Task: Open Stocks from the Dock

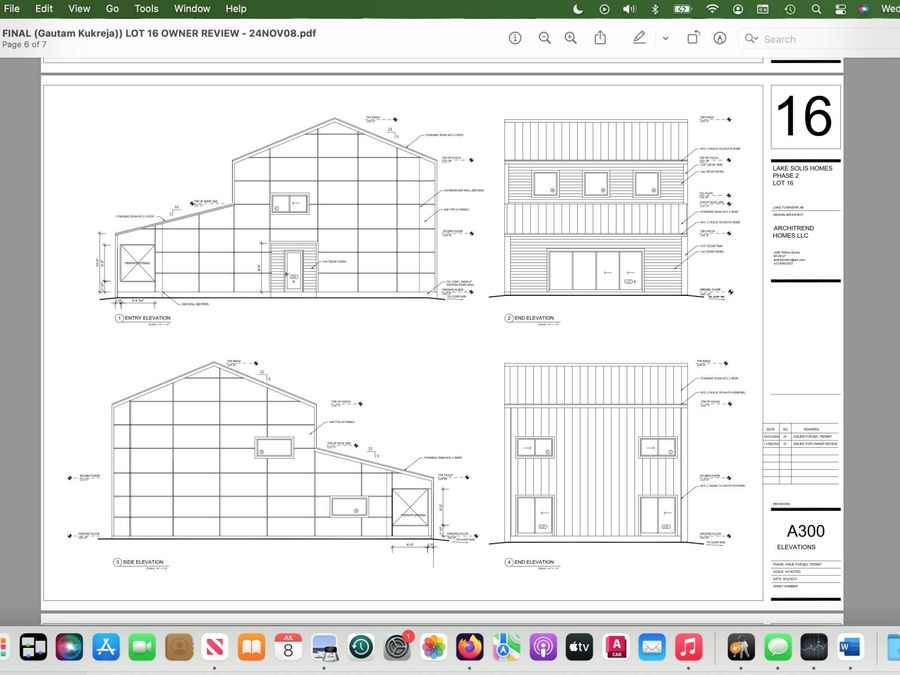Action: coord(814,647)
